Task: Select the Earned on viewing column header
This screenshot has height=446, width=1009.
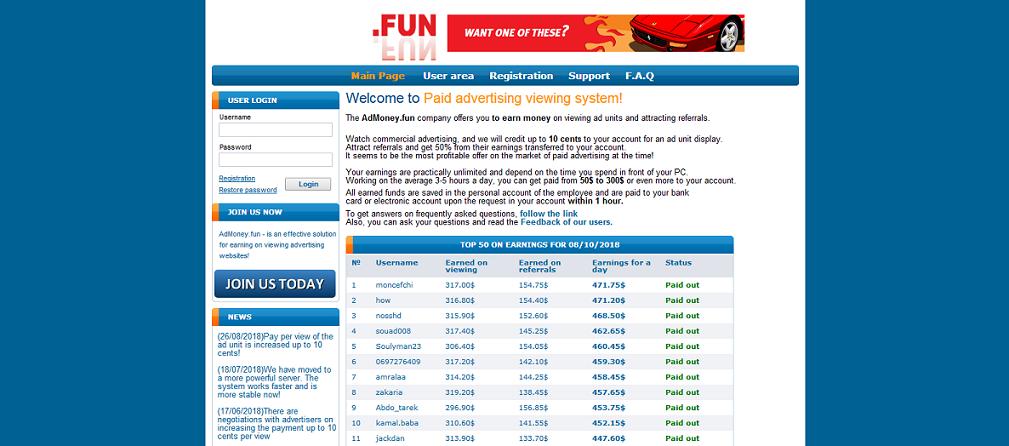Action: tap(467, 266)
